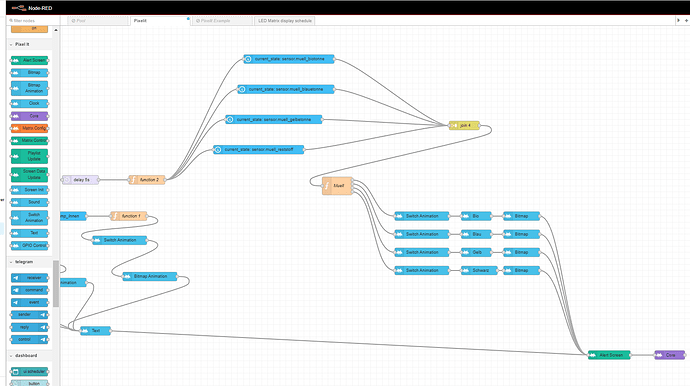Screen dimensions: 690x386
Task: Select the Switch Animation node feeding Bio
Action: 422,216
